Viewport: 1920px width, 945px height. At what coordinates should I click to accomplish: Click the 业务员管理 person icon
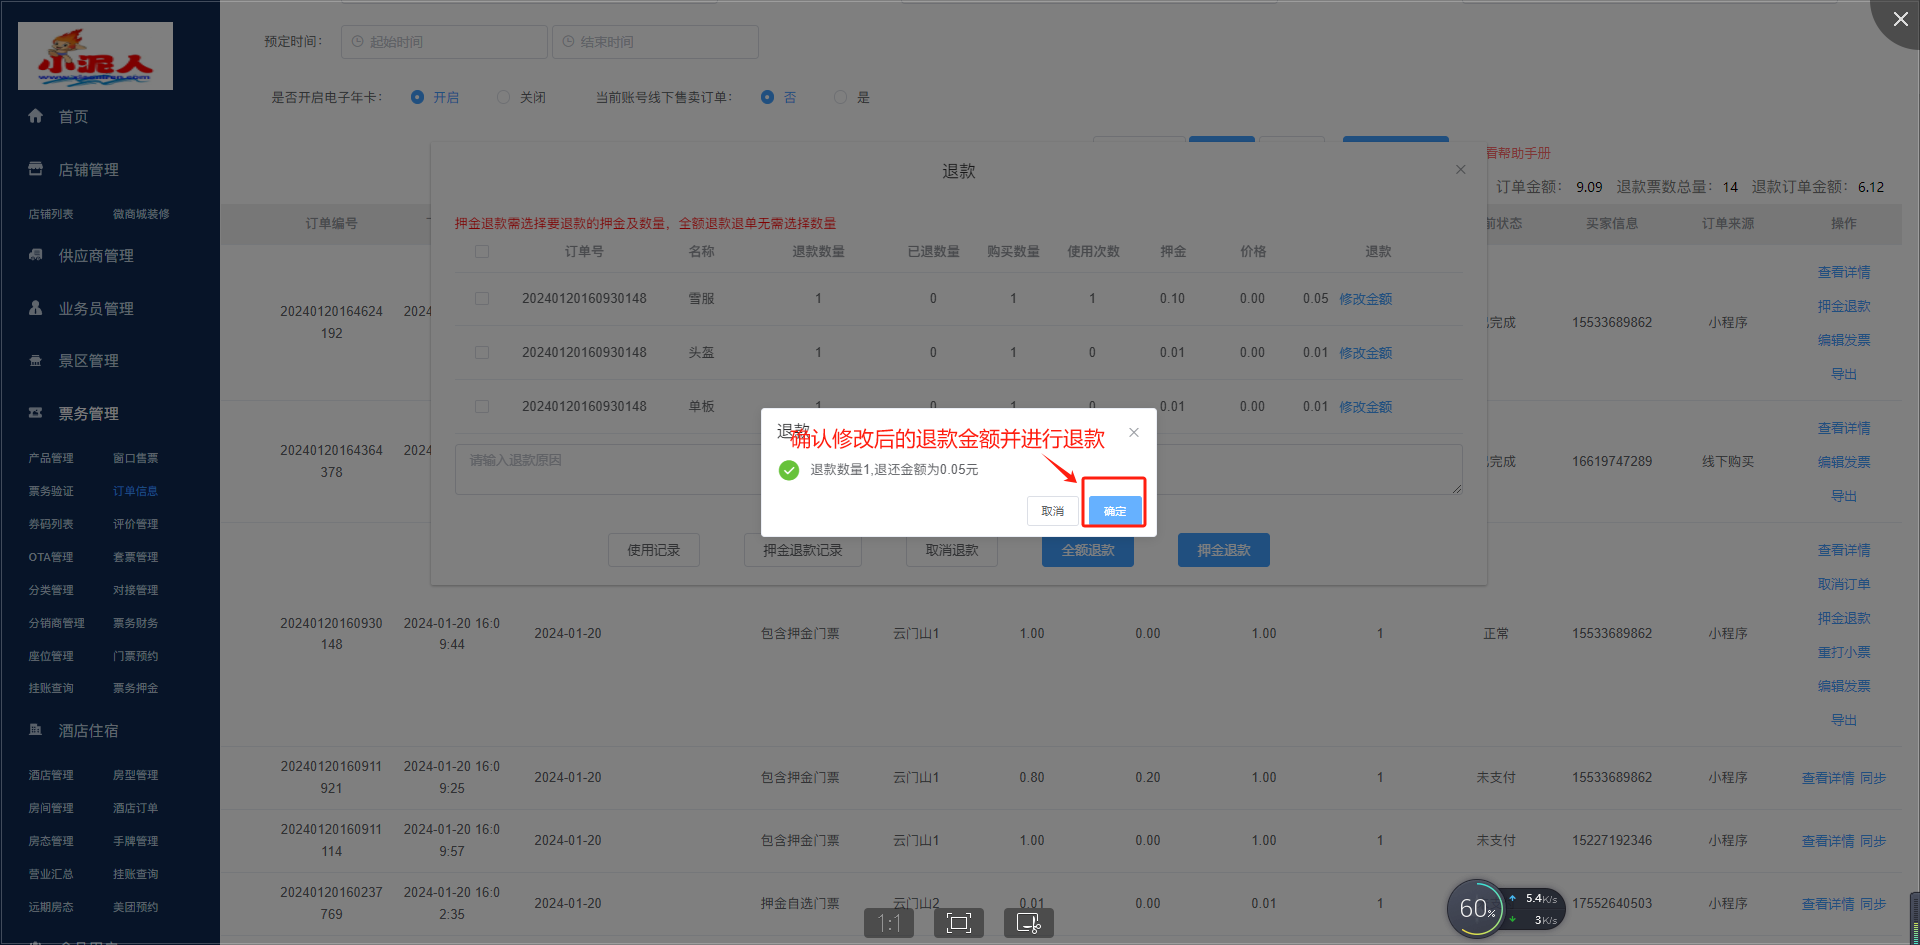[x=36, y=308]
